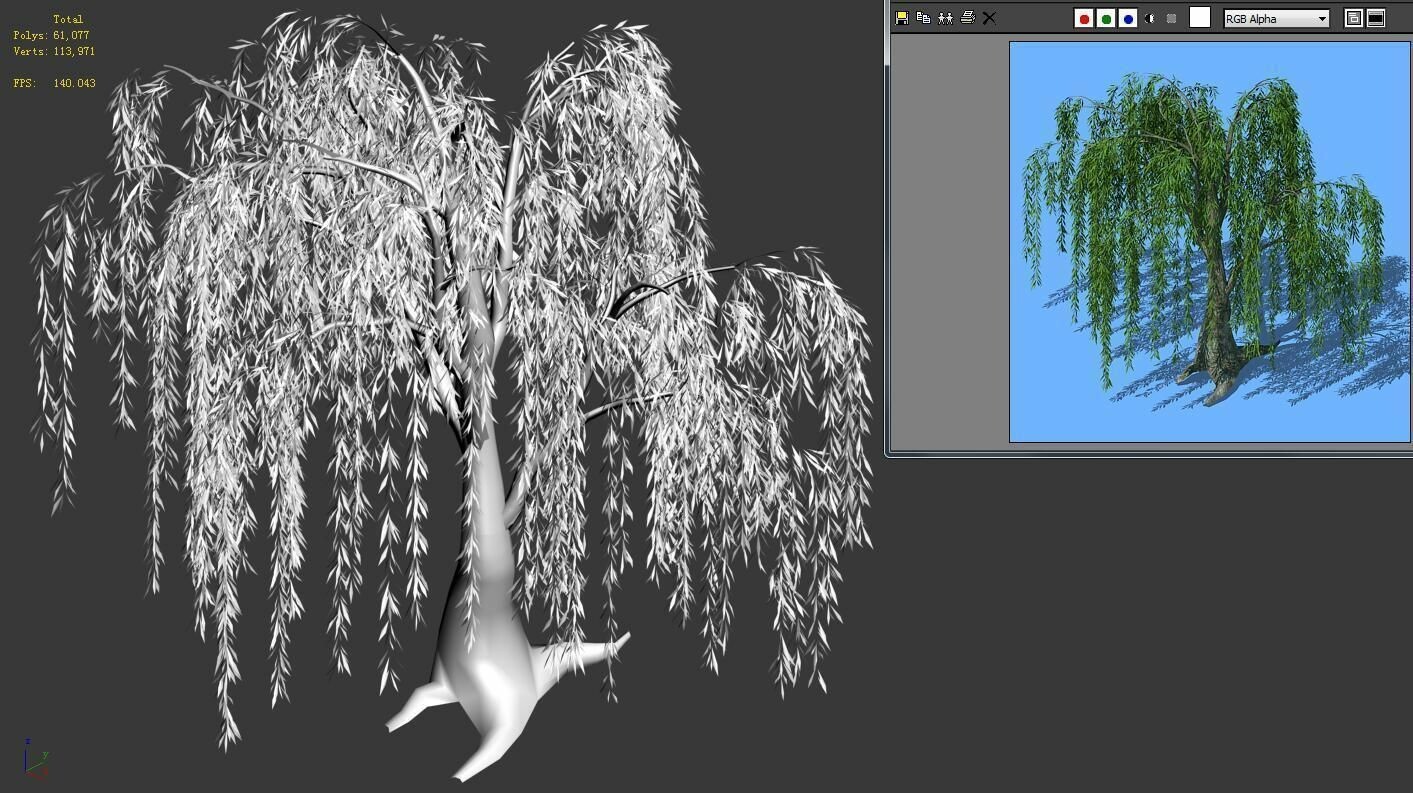Copy the rendered image to the clipboard
Screen dimensions: 1413x793
[923, 17]
